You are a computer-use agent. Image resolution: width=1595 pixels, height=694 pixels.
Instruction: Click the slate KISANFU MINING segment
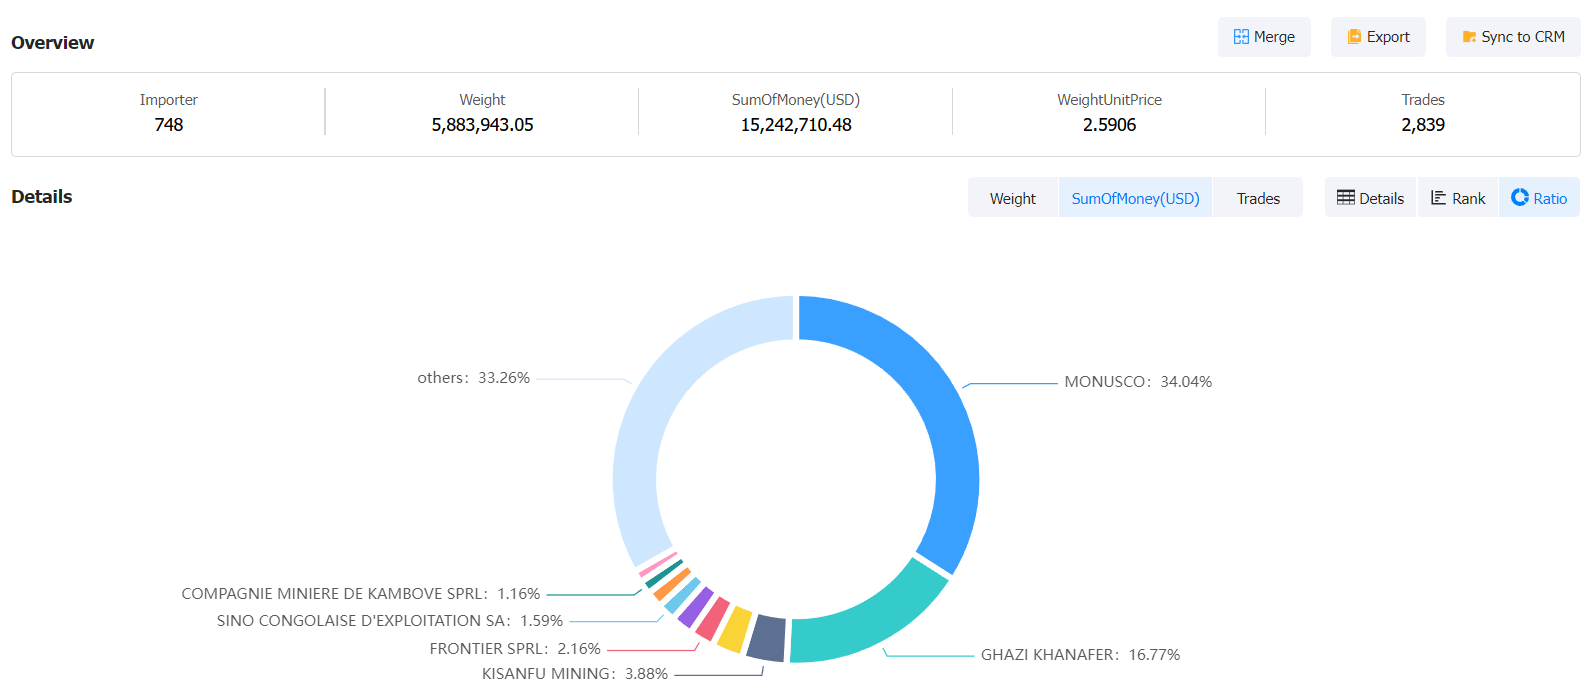[767, 638]
